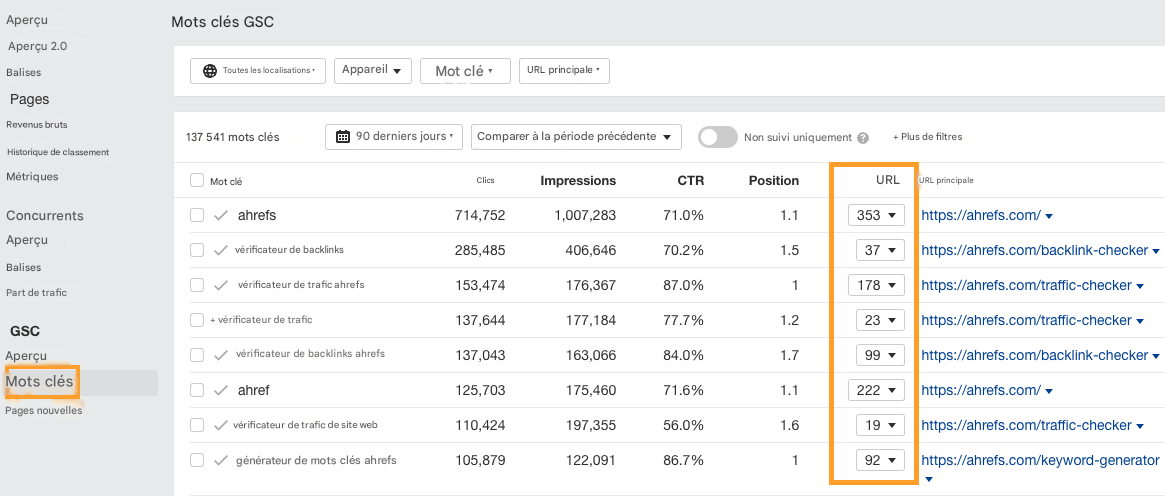Click the help icon next to Non suivi uniquement
This screenshot has height=496, width=1165.
point(863,137)
